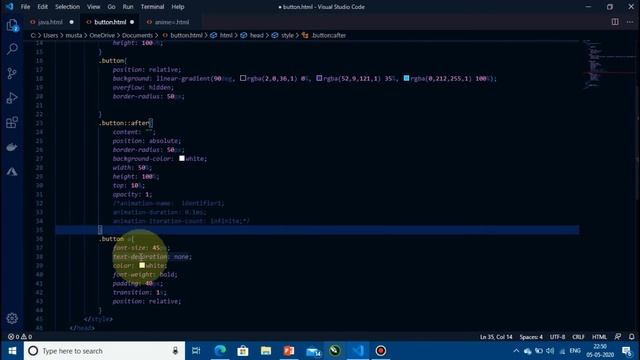This screenshot has width=640, height=360.
Task: Switch to the anime html tab
Action: [171, 22]
